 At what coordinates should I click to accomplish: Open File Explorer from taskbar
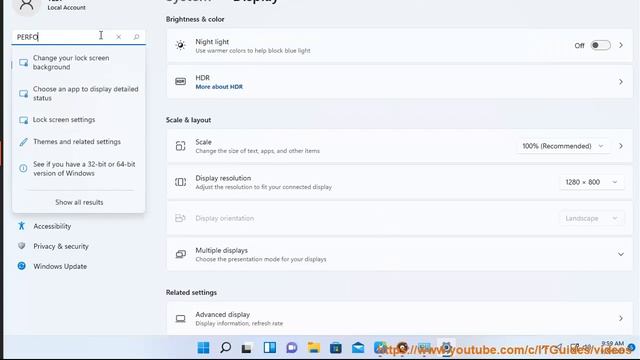(x=314, y=348)
